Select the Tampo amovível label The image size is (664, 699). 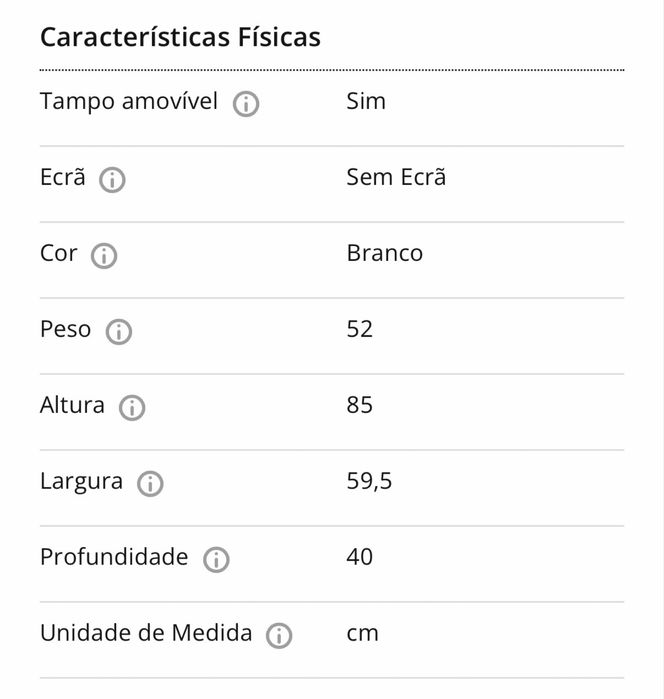click(x=128, y=102)
